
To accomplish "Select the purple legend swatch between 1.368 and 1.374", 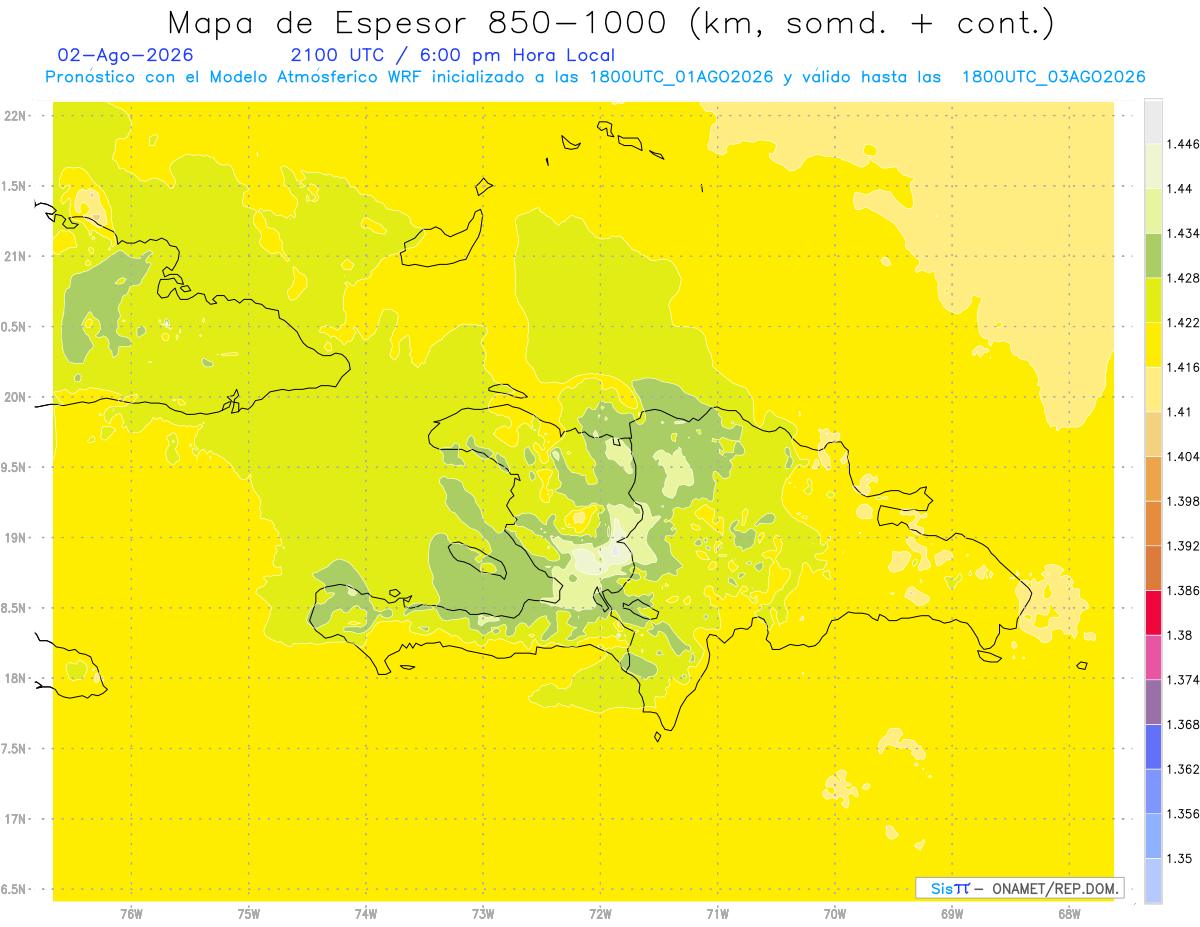I will (1153, 702).
